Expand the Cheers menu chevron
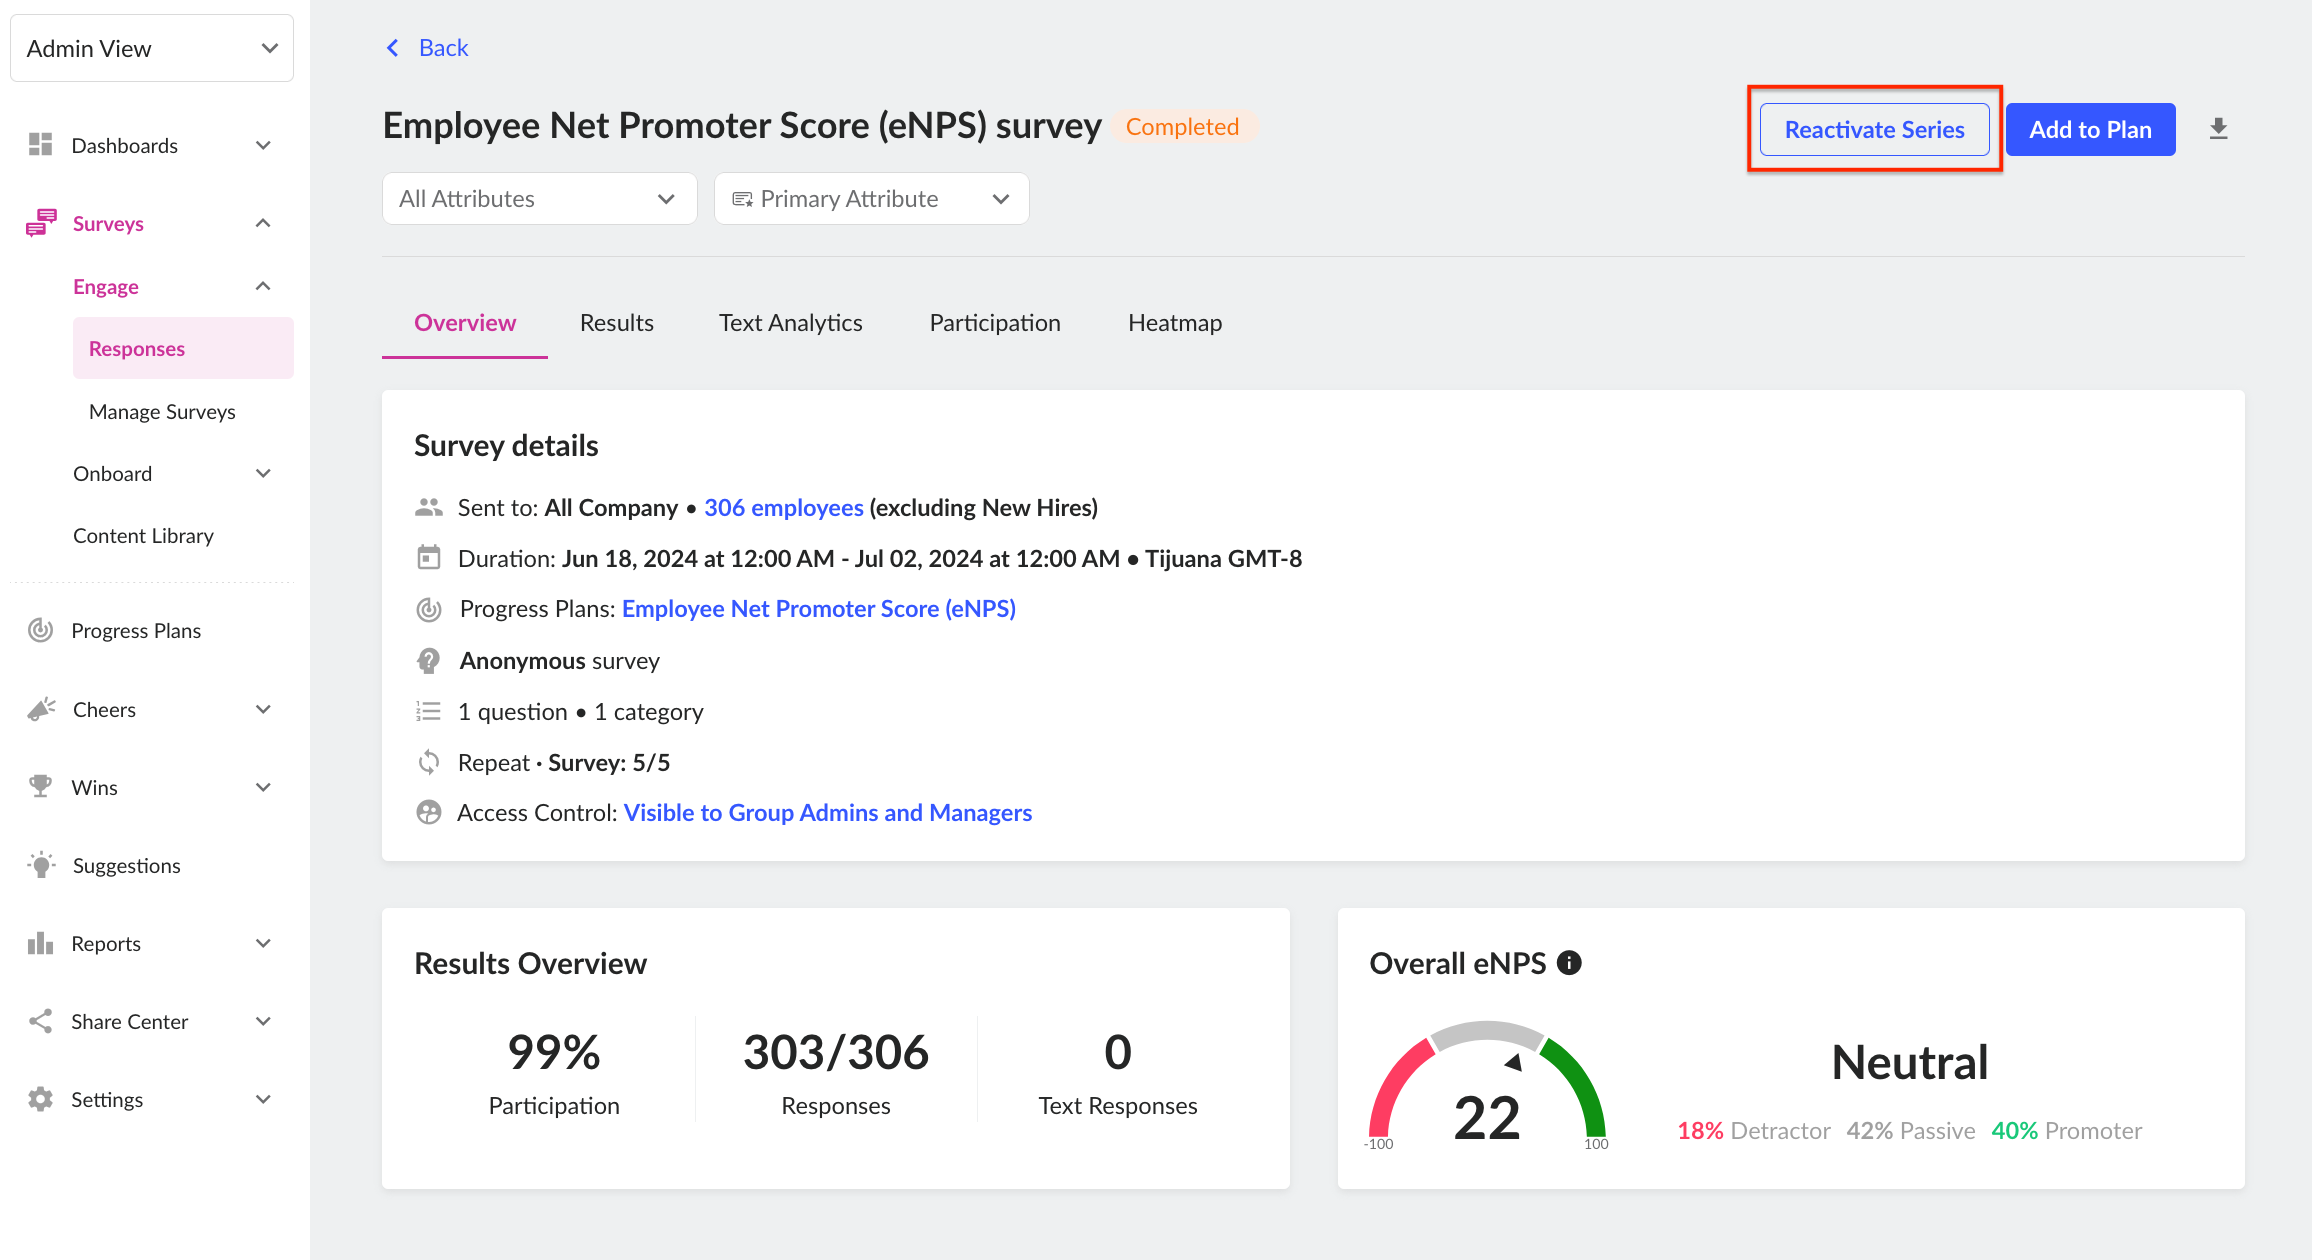 (264, 709)
